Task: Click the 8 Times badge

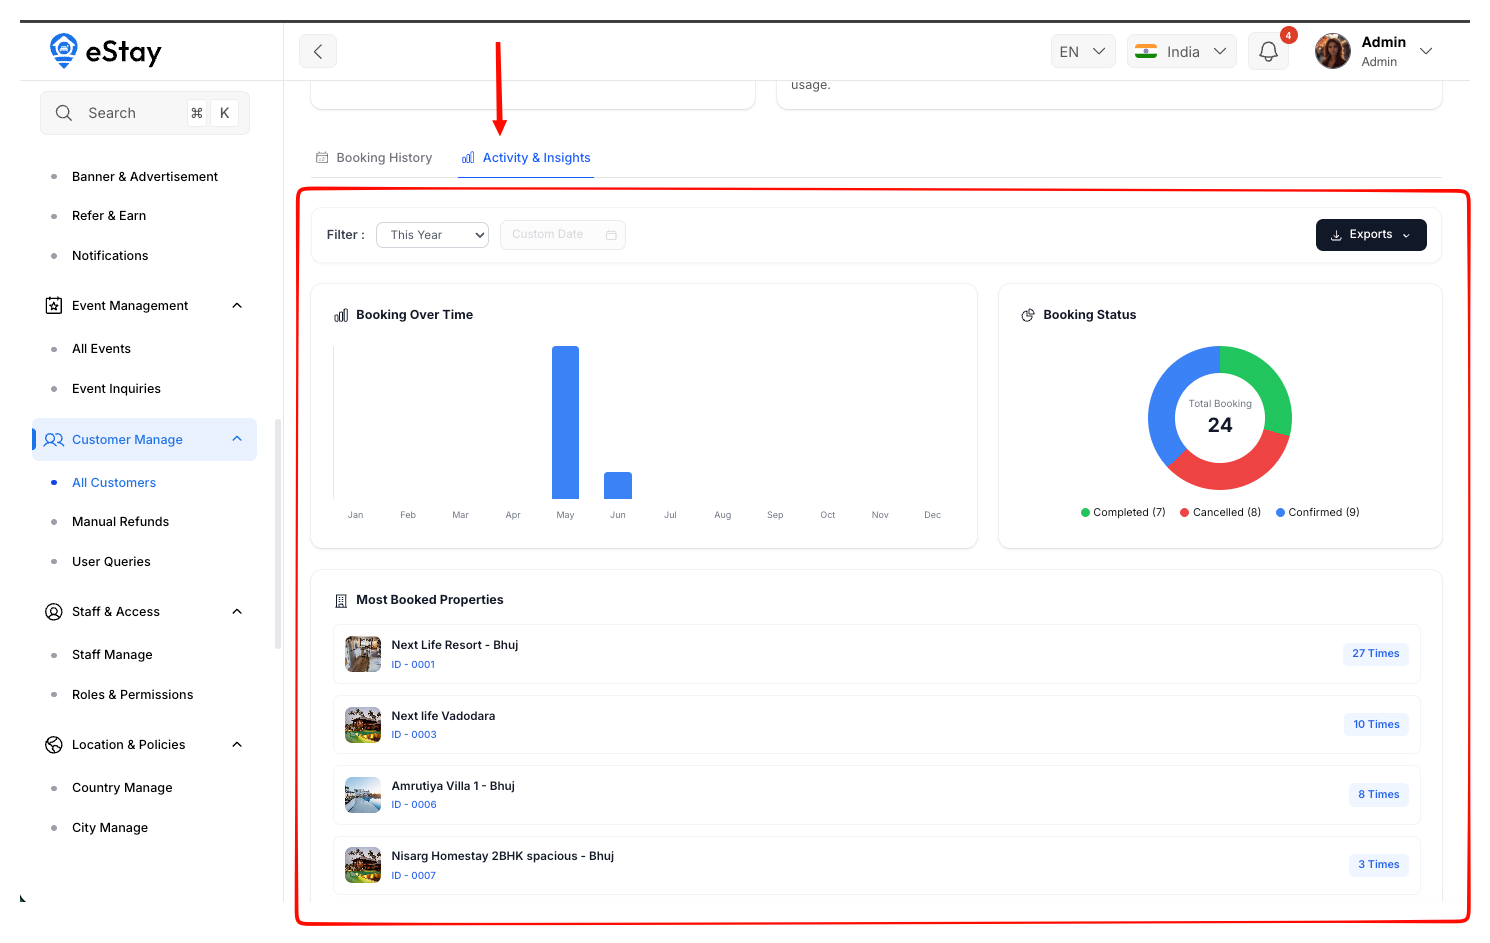Action: click(1379, 795)
